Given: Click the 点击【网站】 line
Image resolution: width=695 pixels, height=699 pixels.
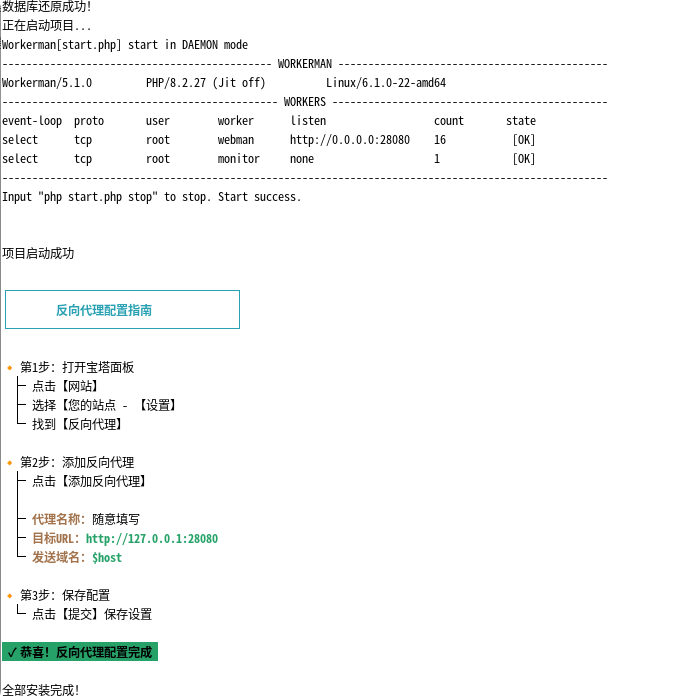Looking at the screenshot, I should 65,386.
